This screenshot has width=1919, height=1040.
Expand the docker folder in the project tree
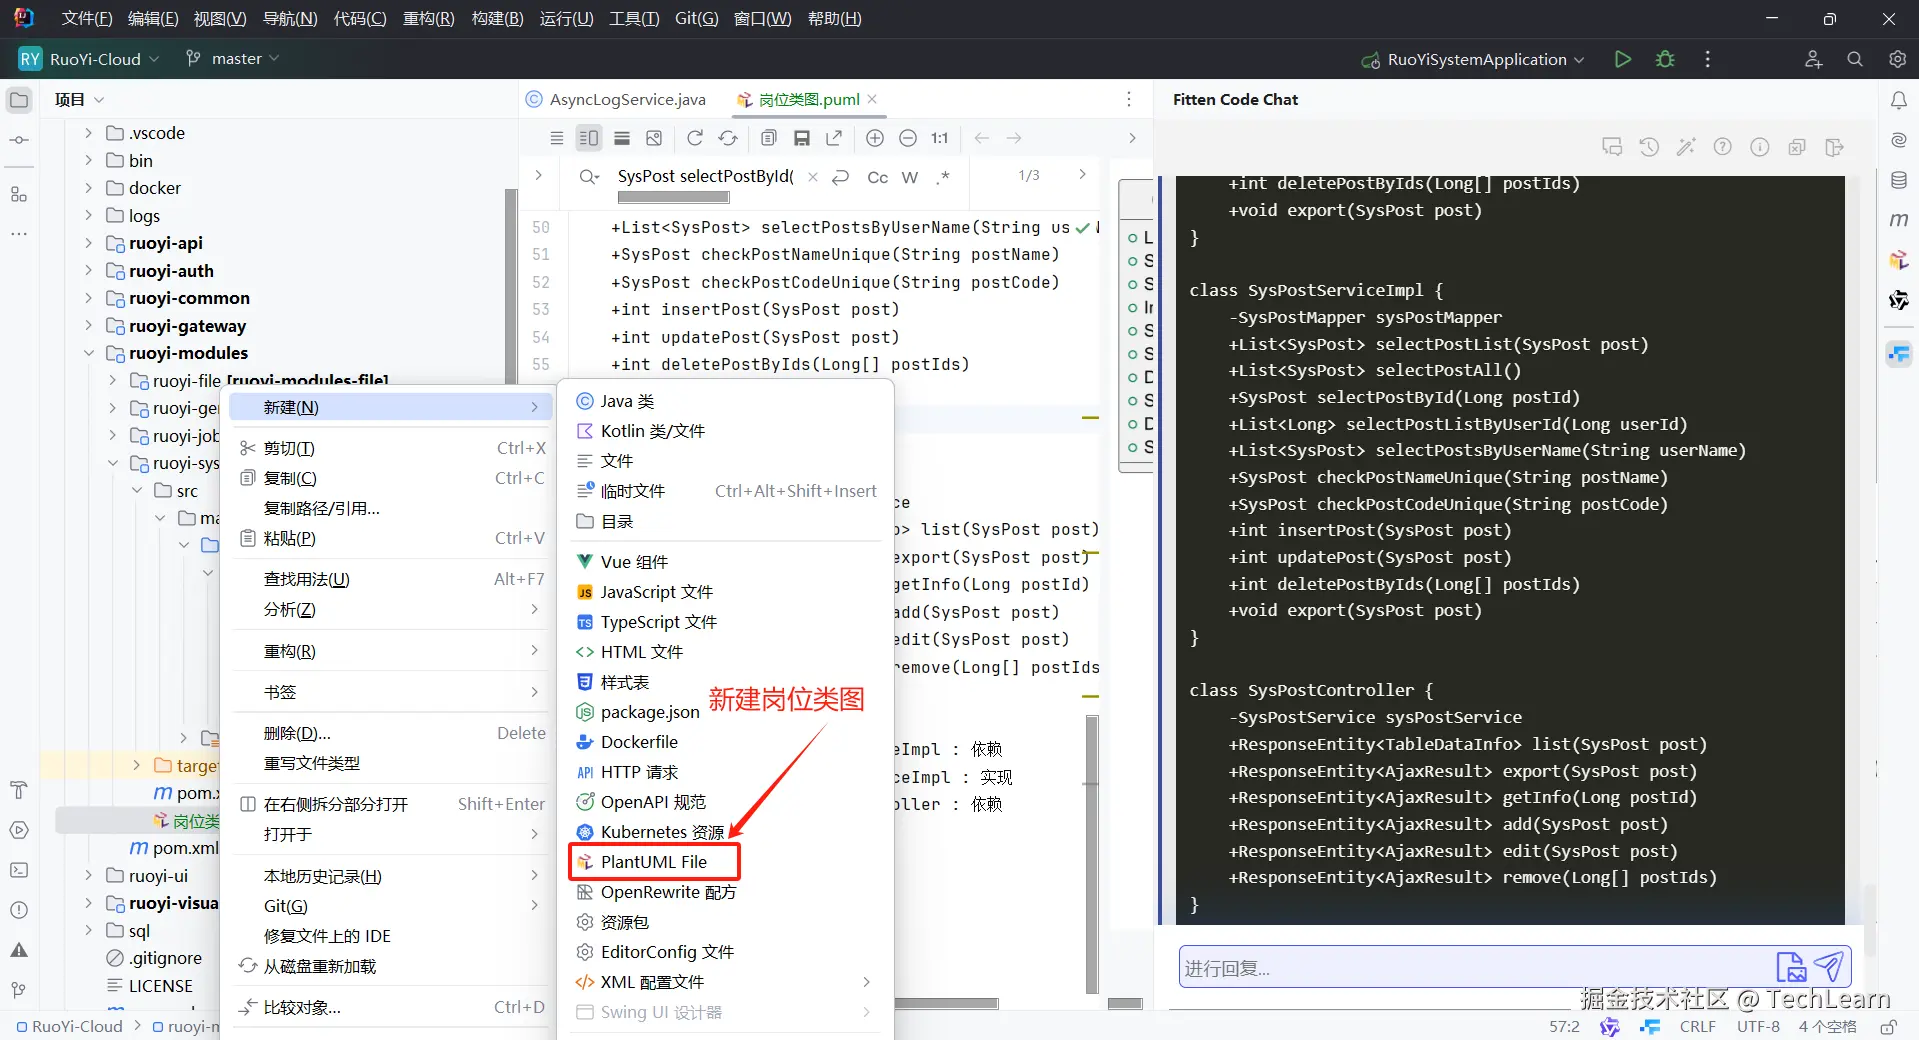tap(89, 188)
